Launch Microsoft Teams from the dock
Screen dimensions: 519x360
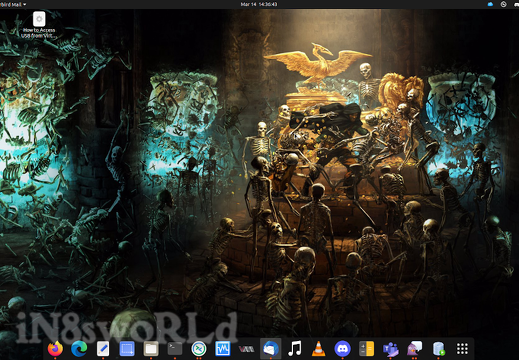tap(390, 349)
